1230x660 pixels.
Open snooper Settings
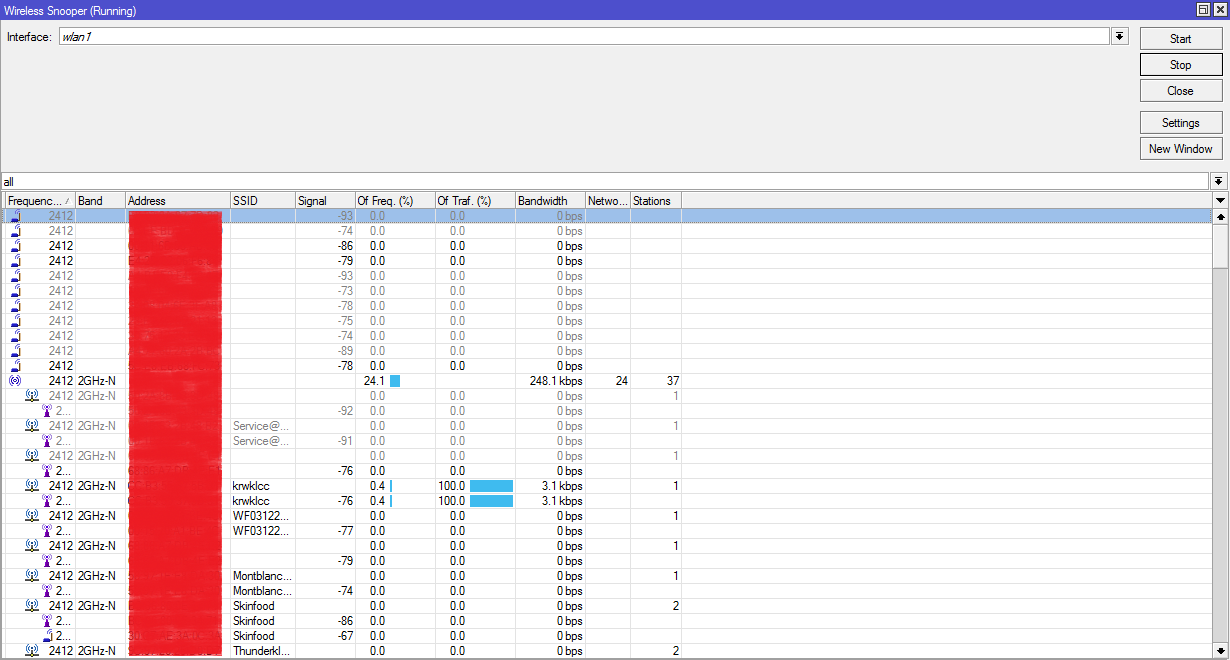pyautogui.click(x=1181, y=123)
